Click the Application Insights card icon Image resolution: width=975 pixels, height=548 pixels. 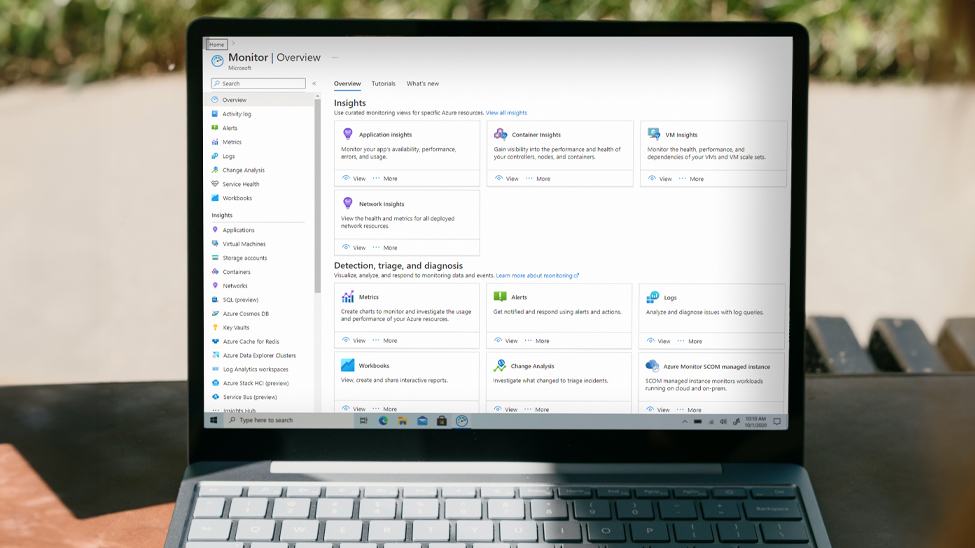pos(348,134)
